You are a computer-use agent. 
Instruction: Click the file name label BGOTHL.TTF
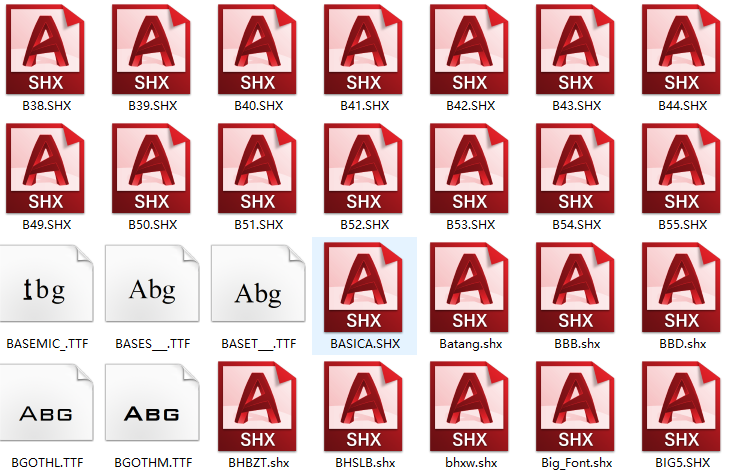[x=47, y=463]
